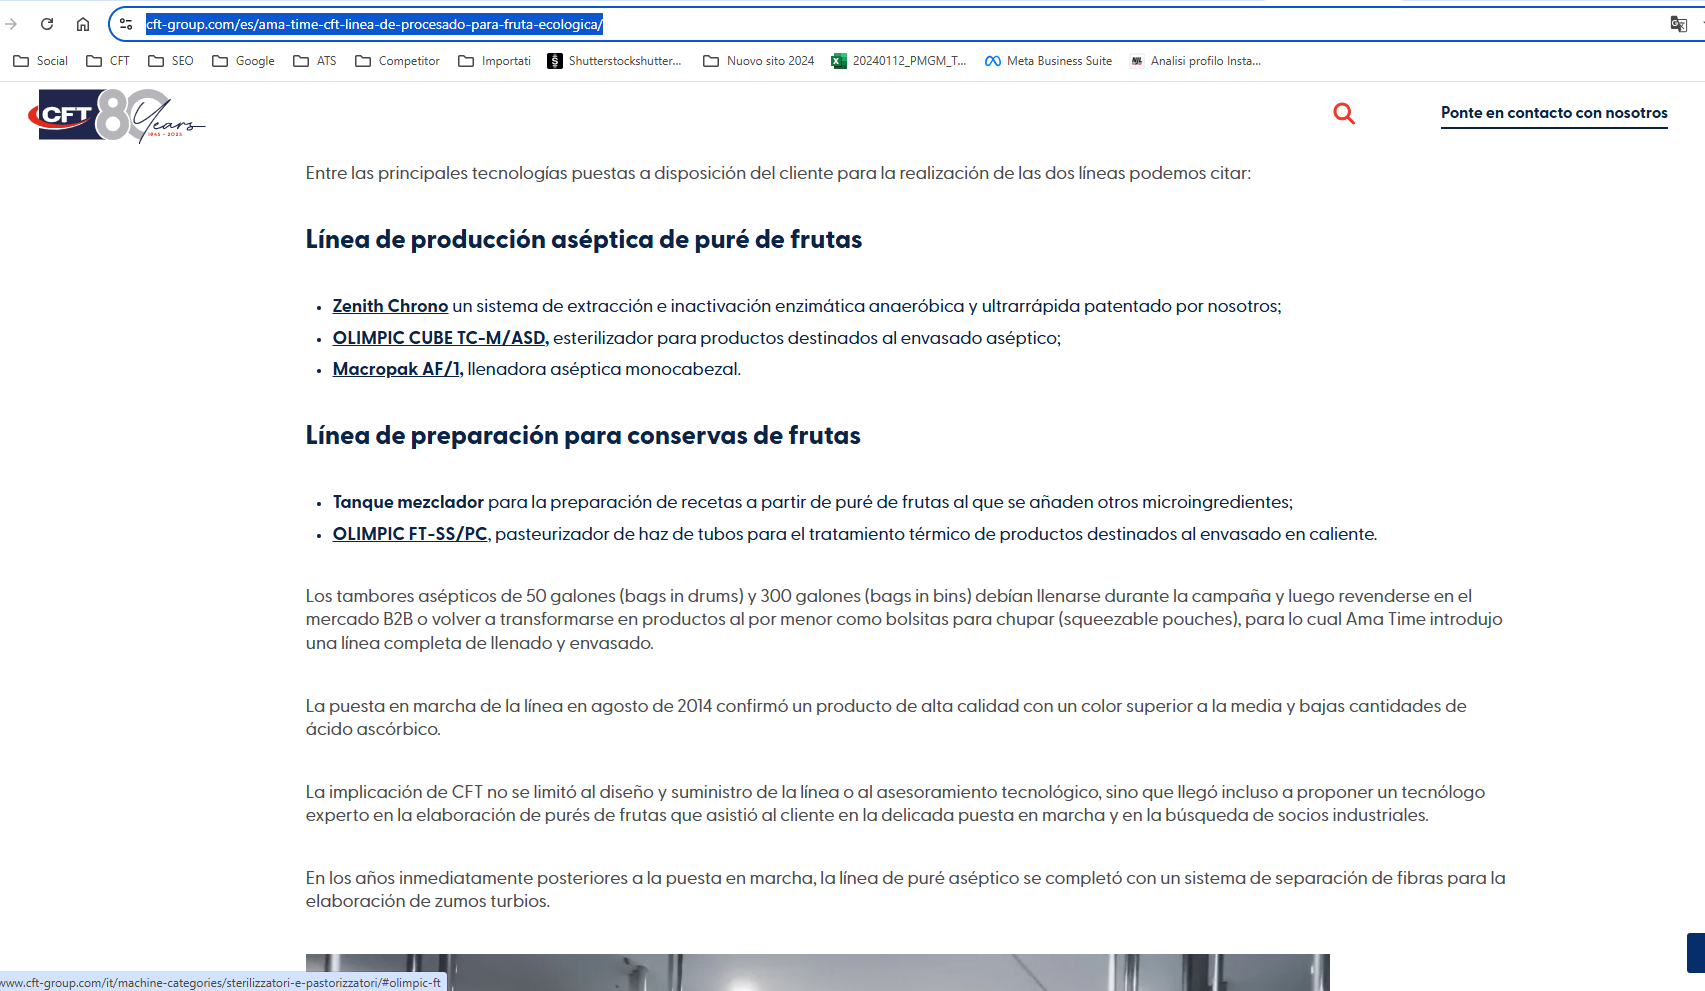Screen dimensions: 1705x991
Task: Open the Google bookmarks folder
Action: (243, 61)
